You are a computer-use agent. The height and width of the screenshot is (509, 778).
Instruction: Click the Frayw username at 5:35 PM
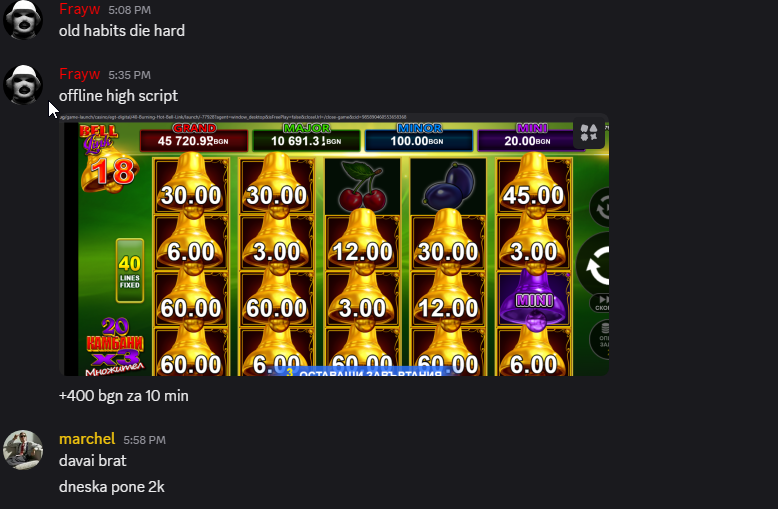(x=79, y=74)
